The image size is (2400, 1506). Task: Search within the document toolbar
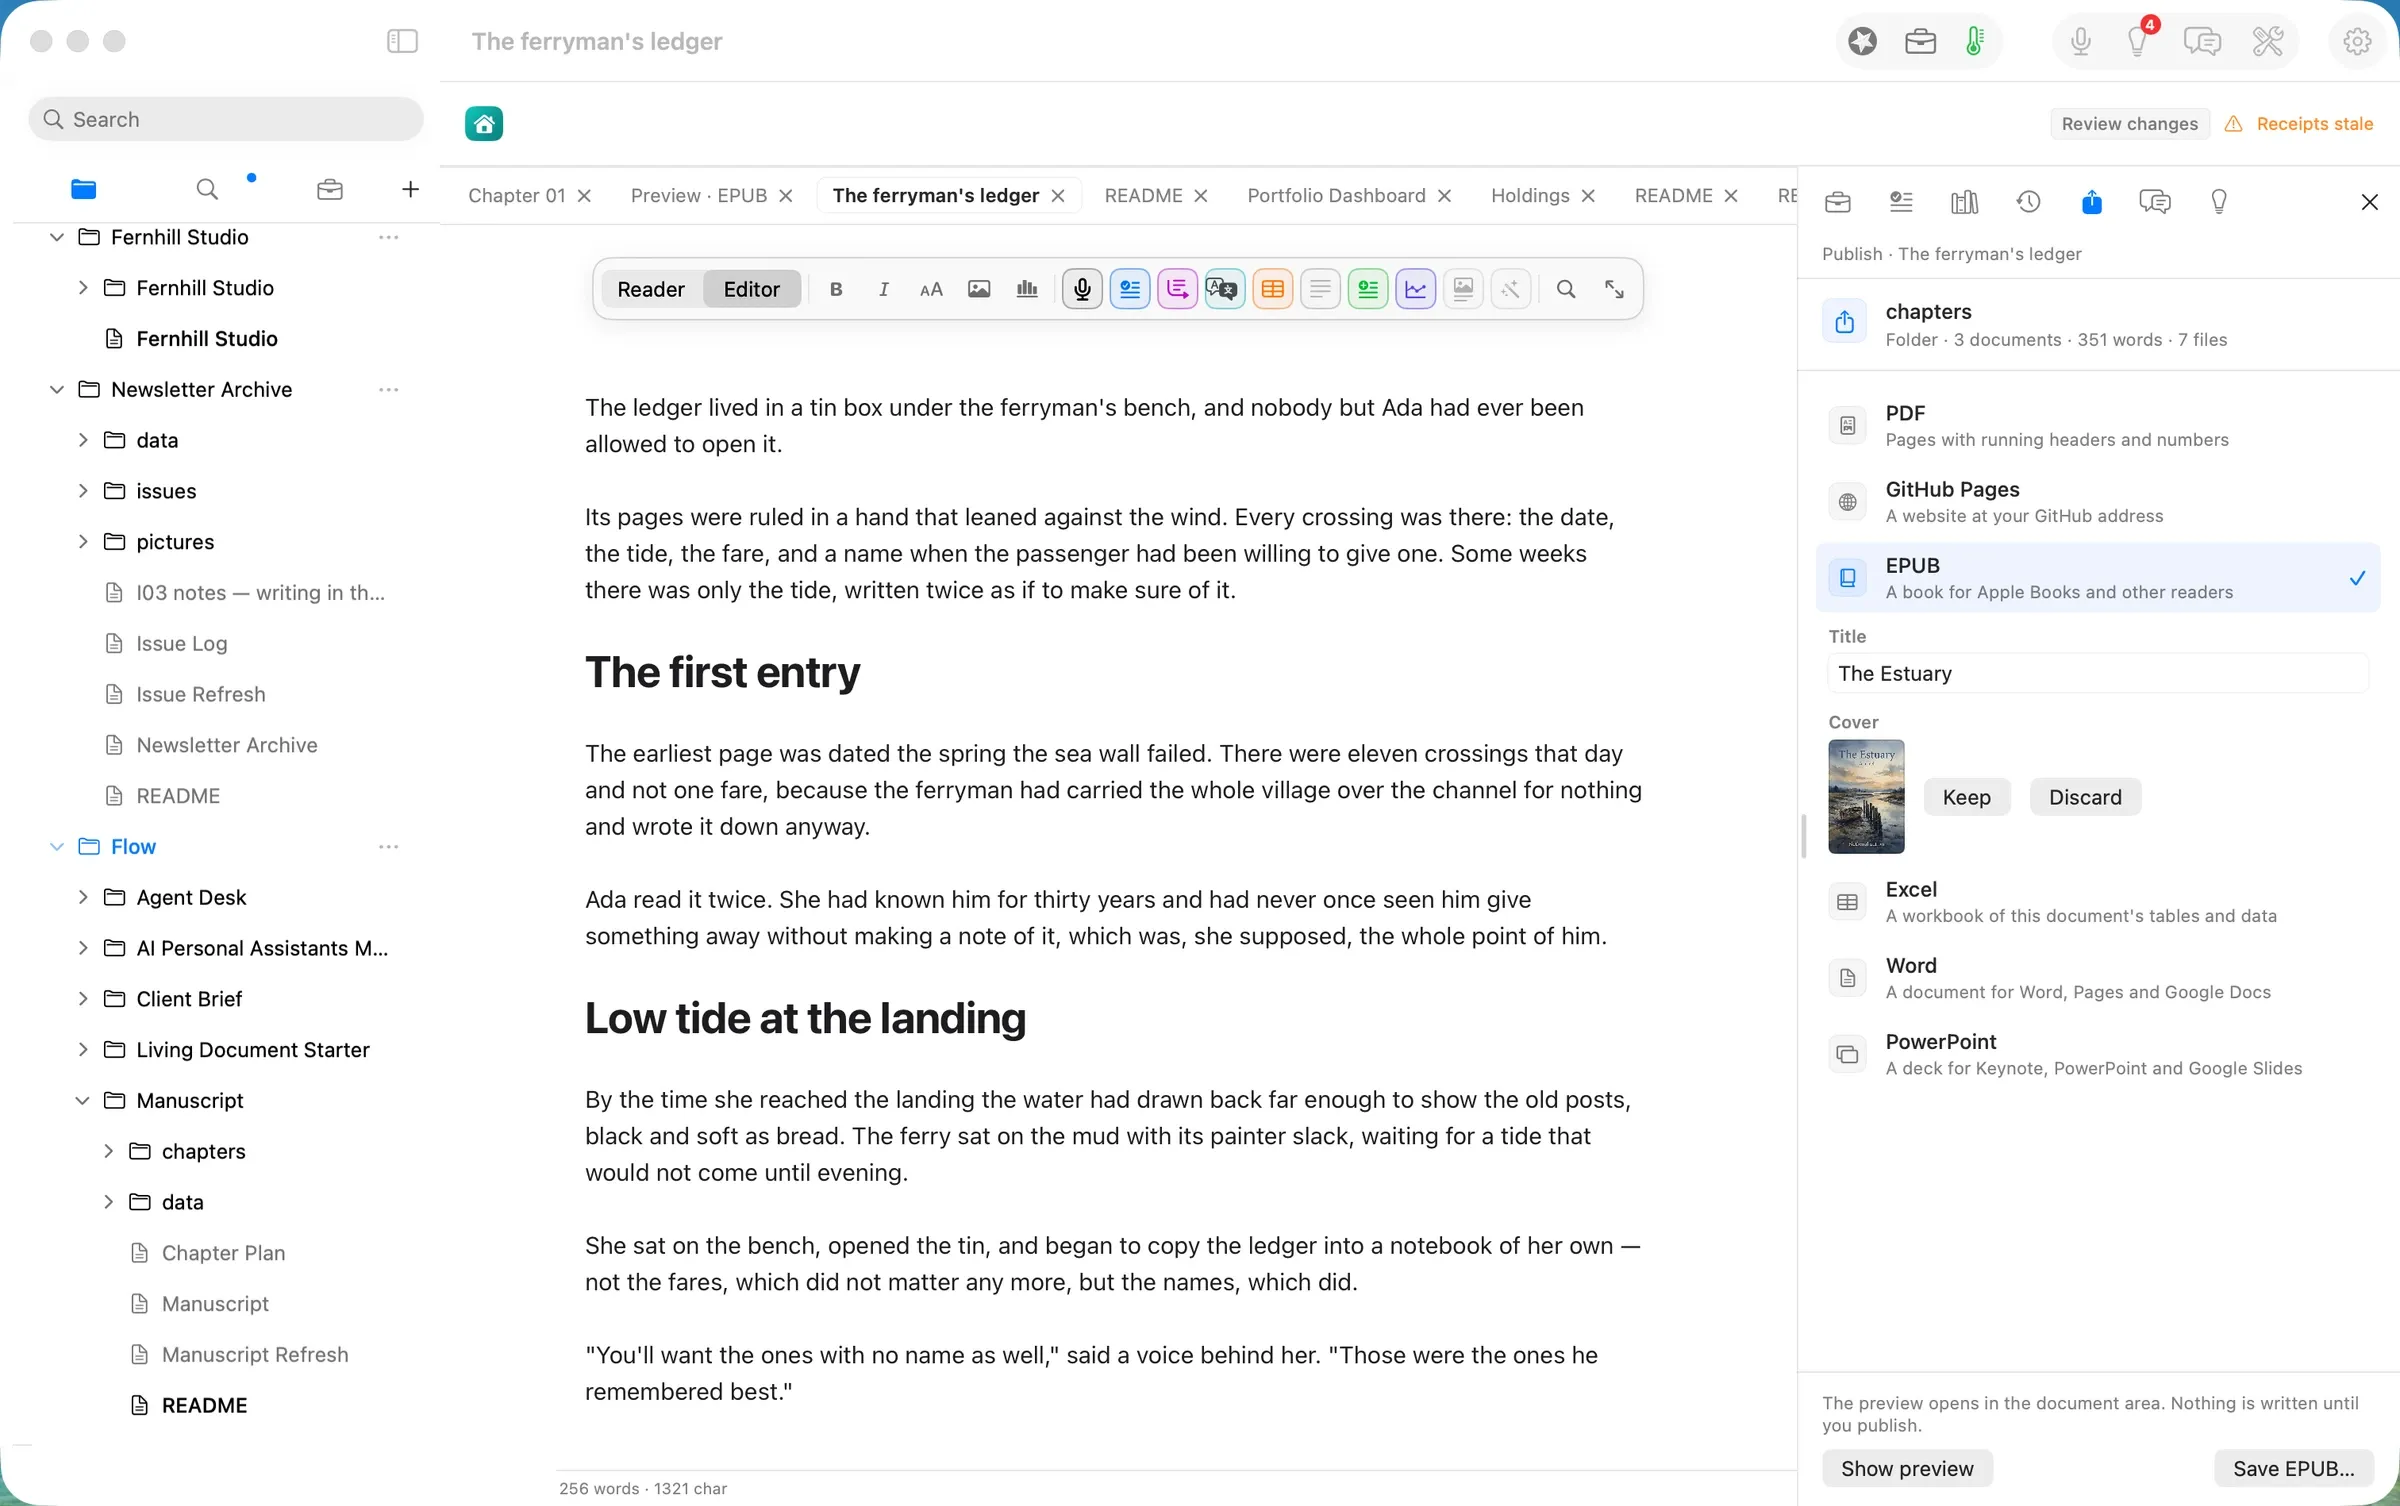coord(1566,289)
